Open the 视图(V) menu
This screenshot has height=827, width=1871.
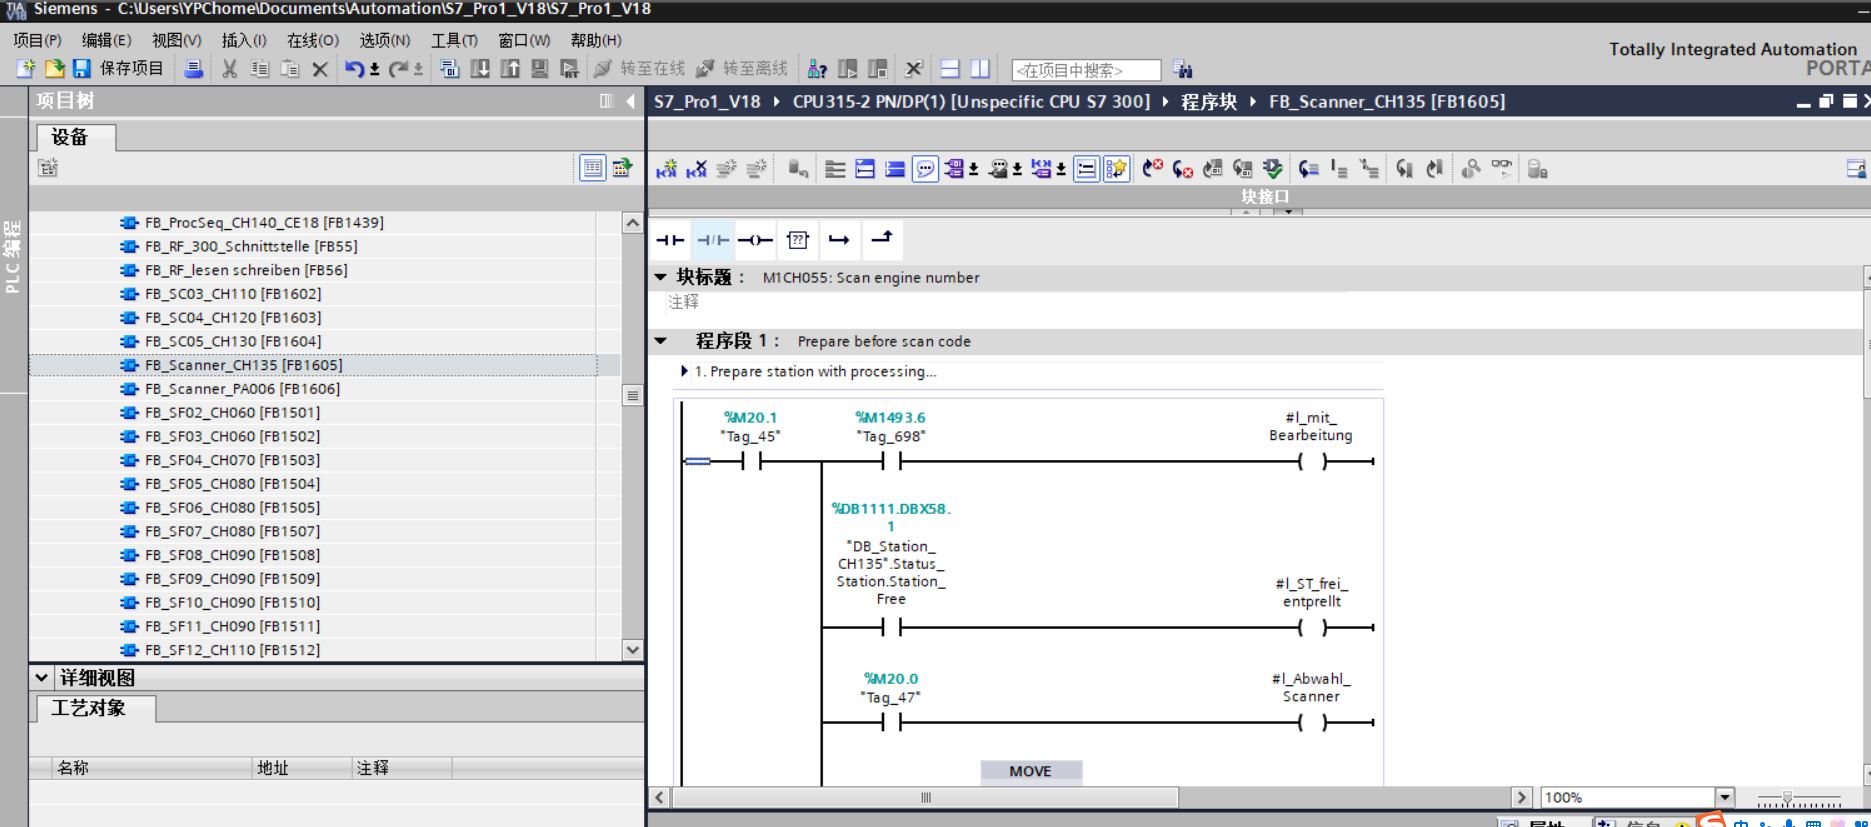click(x=176, y=40)
